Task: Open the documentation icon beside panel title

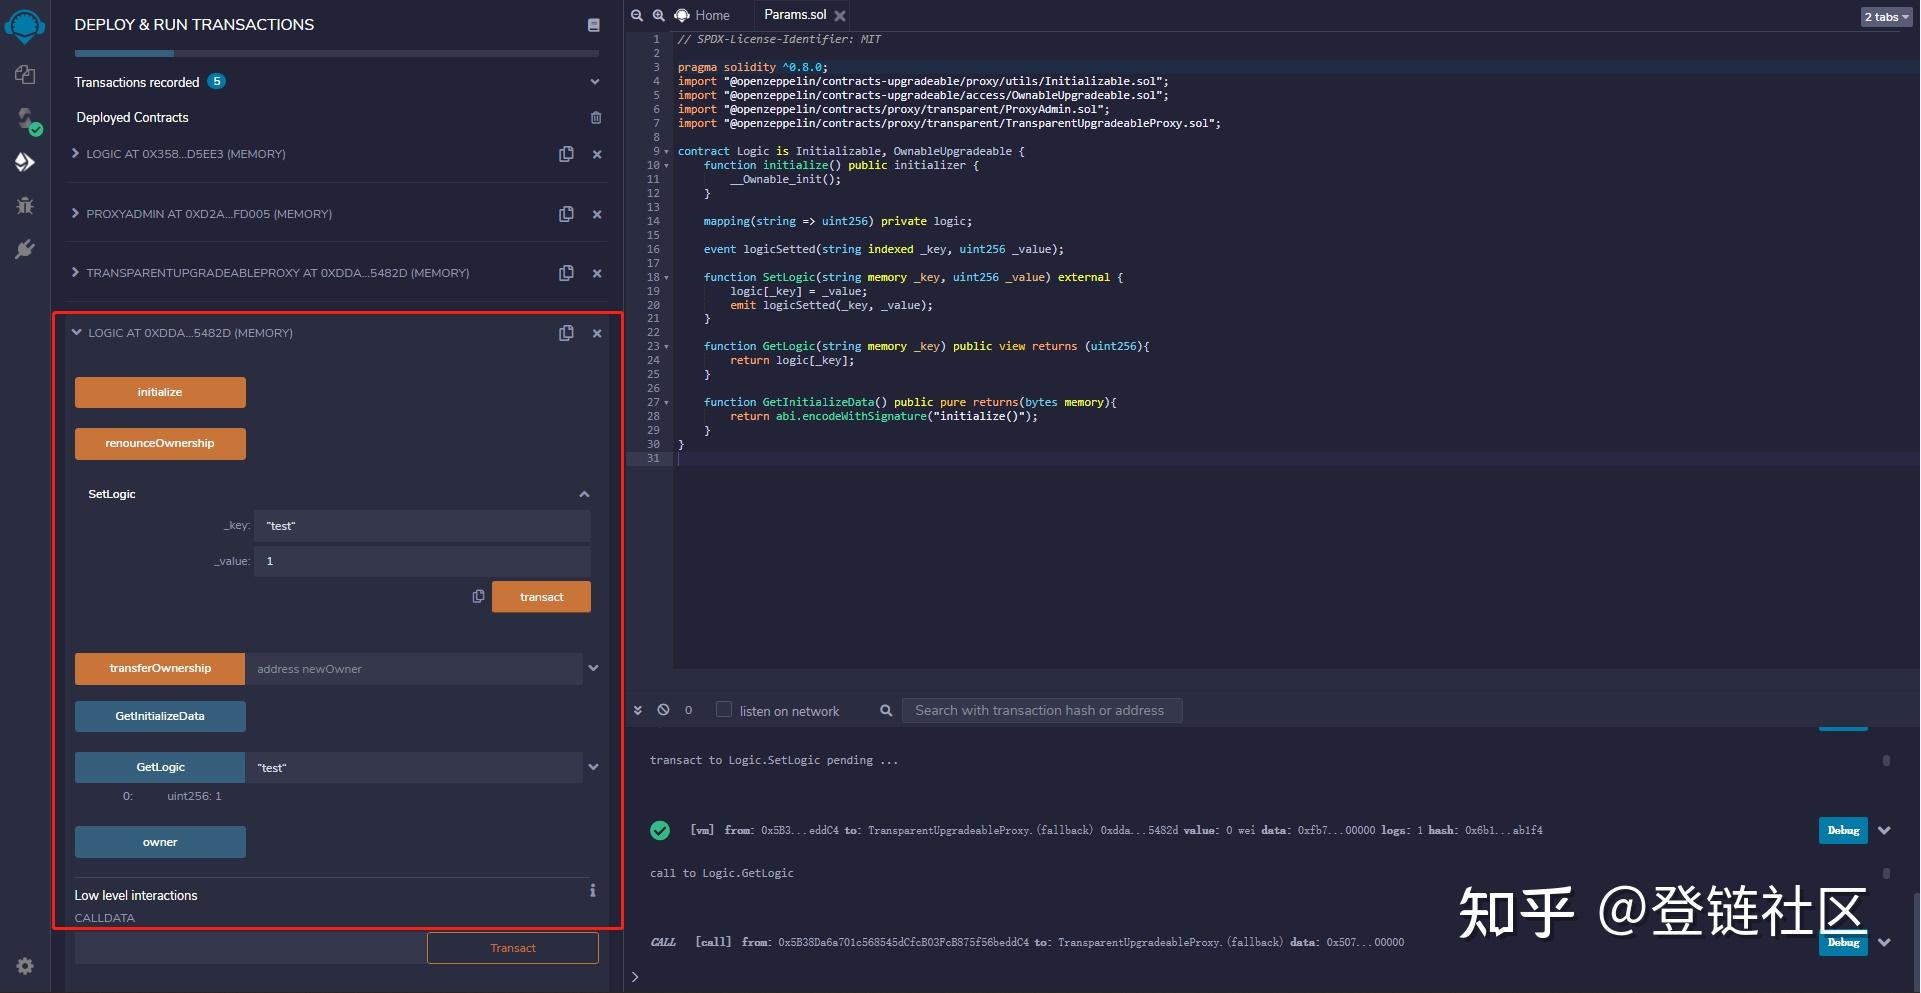Action: click(x=593, y=25)
